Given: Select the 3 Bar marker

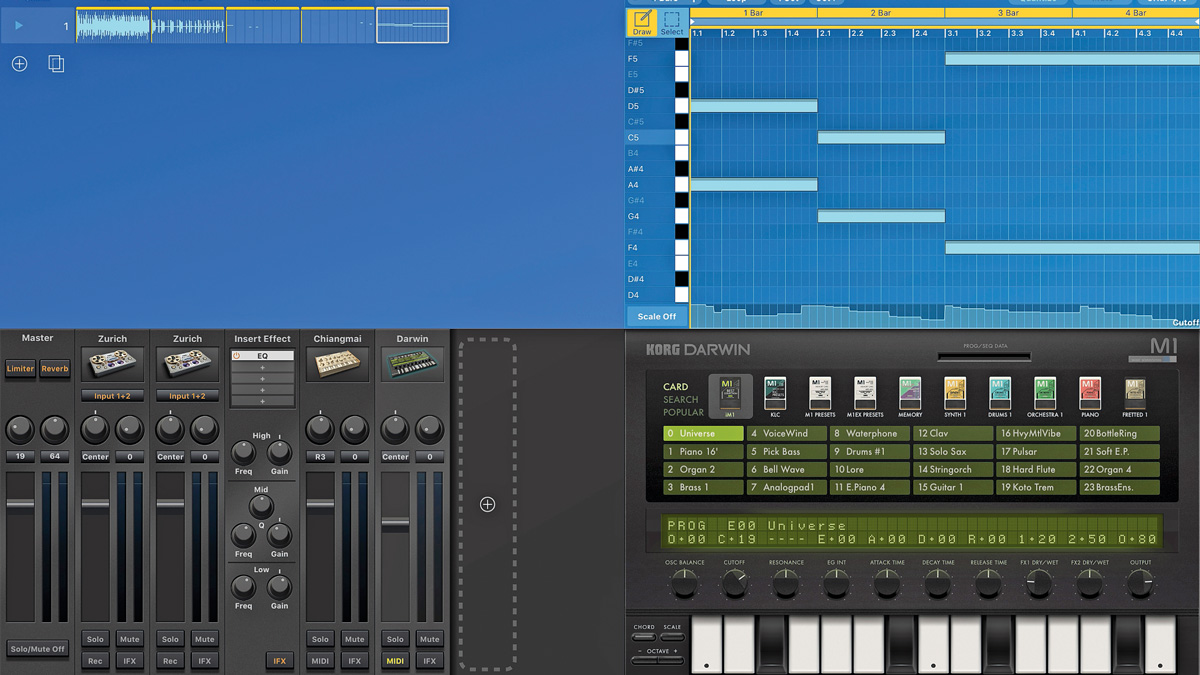Looking at the screenshot, I should pos(1008,13).
